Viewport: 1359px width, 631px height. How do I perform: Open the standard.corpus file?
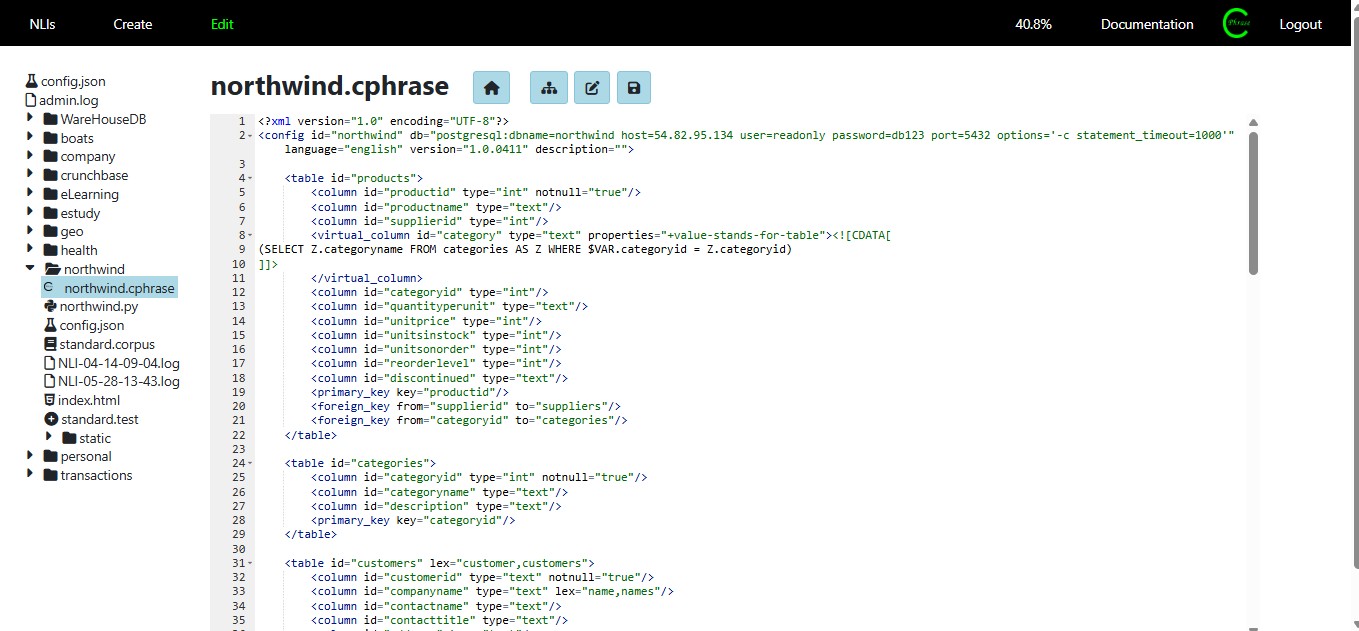coord(106,344)
